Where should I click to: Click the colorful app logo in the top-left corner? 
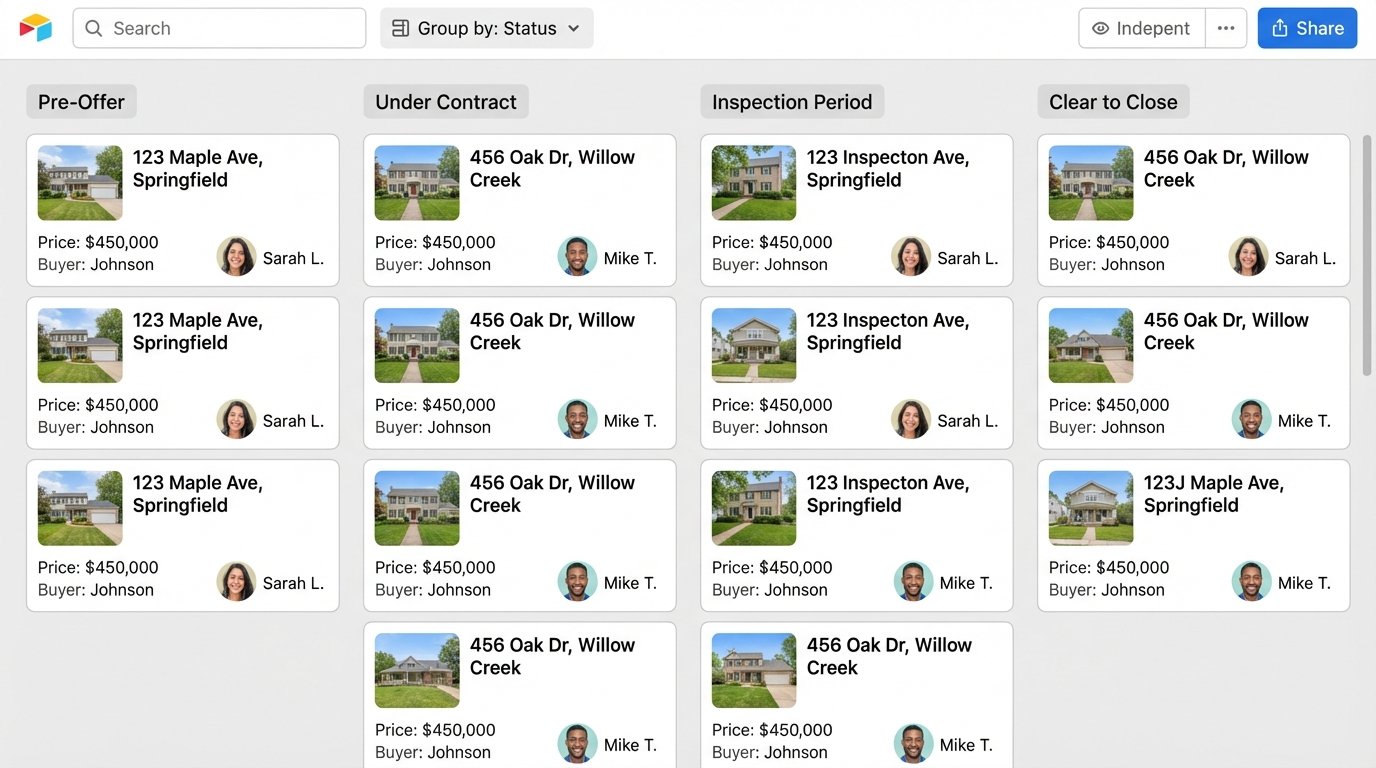(36, 27)
